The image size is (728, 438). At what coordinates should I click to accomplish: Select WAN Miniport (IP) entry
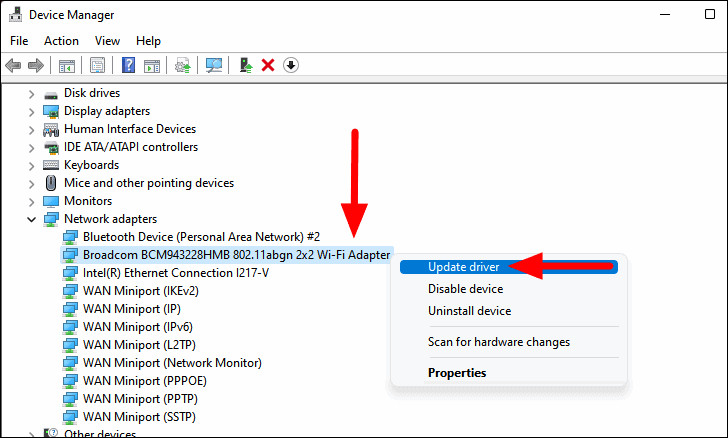(131, 309)
